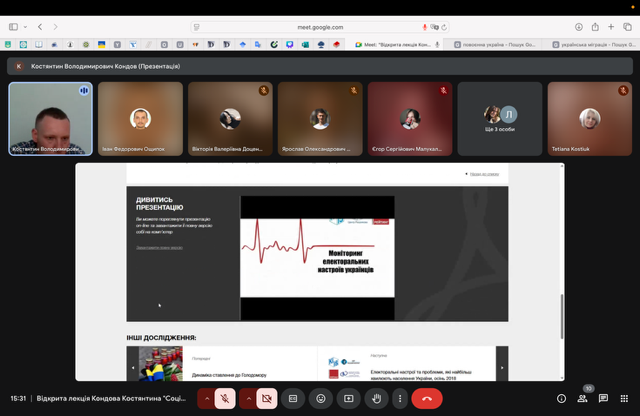Switch to the Meet lecture browser tab
This screenshot has width=640, height=416.
tap(396, 44)
